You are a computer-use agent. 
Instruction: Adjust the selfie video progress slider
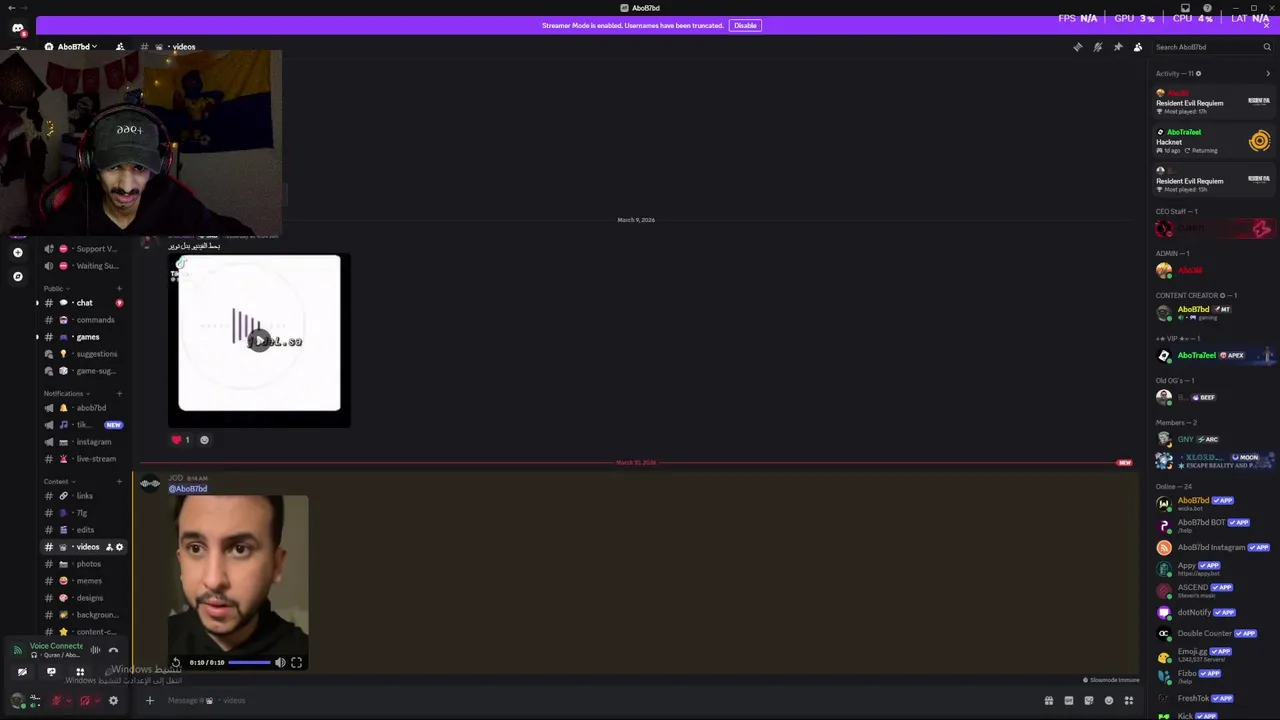pyautogui.click(x=250, y=662)
